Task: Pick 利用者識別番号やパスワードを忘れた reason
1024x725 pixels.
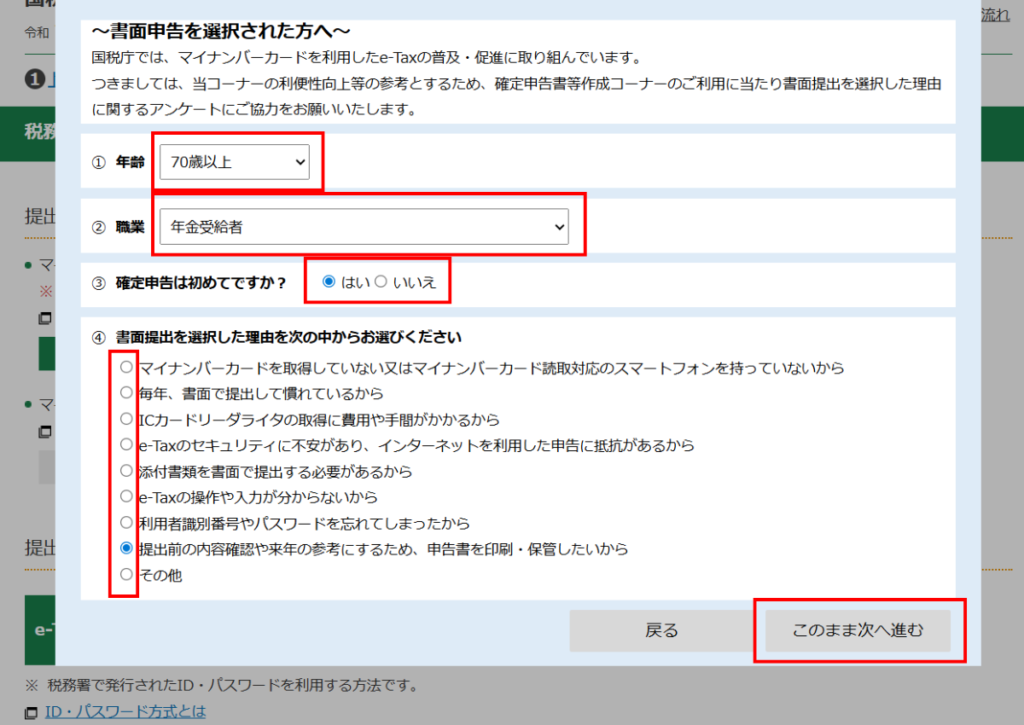Action: click(x=126, y=522)
